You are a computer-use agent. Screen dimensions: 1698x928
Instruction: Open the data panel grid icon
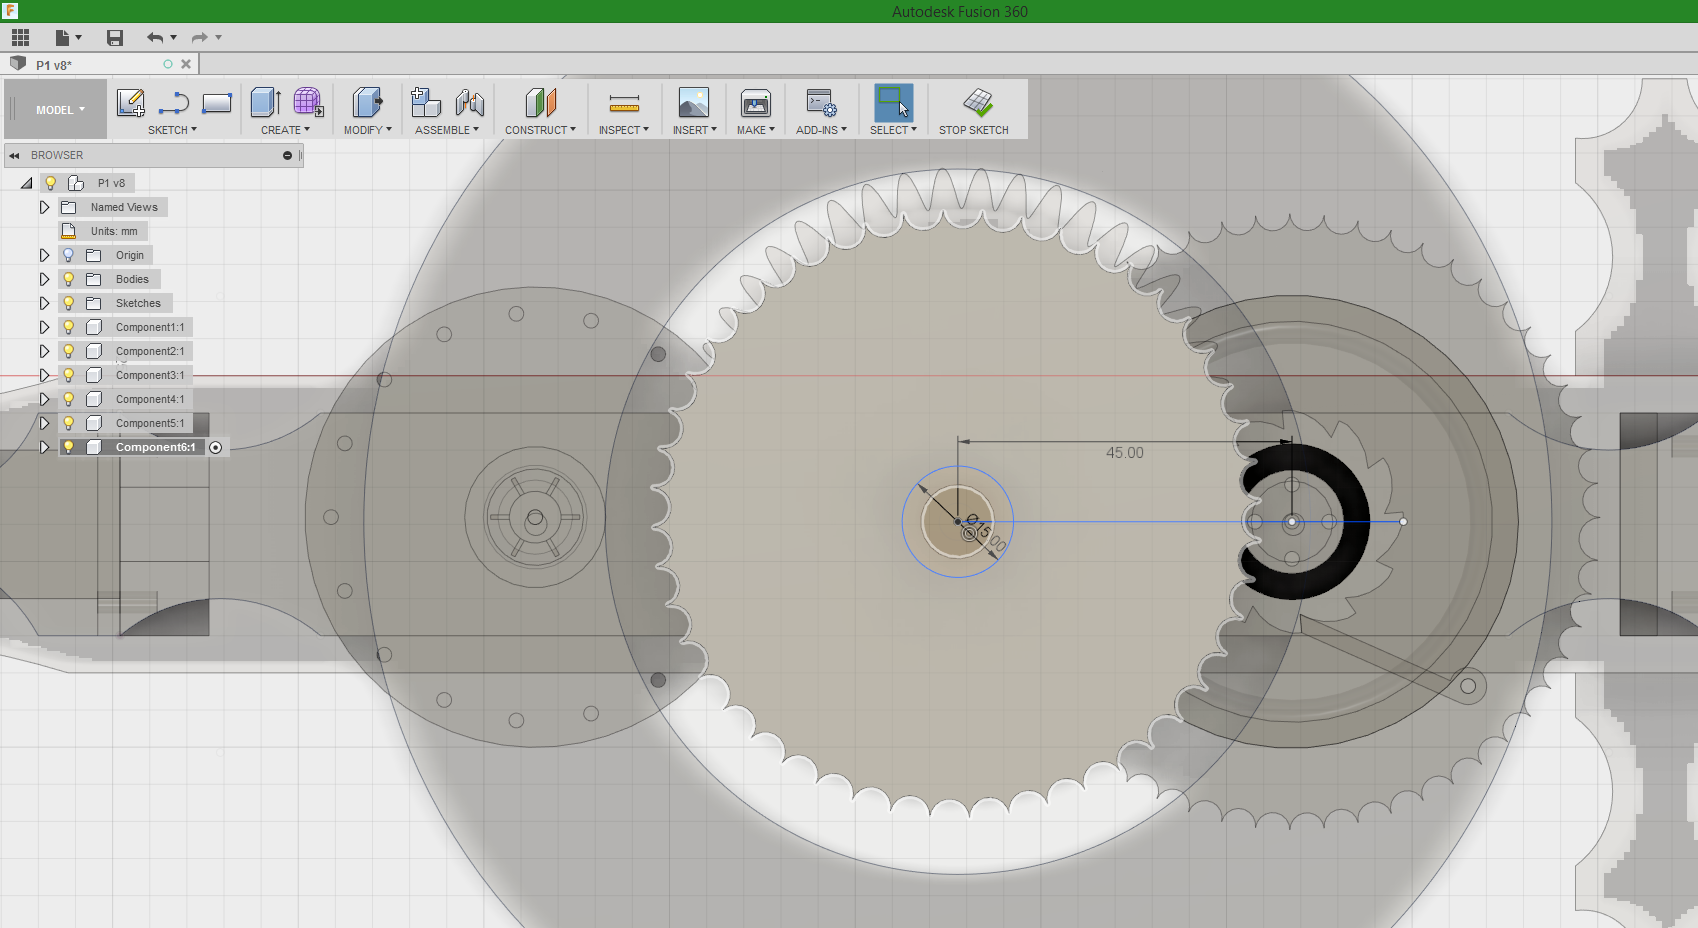coord(20,38)
